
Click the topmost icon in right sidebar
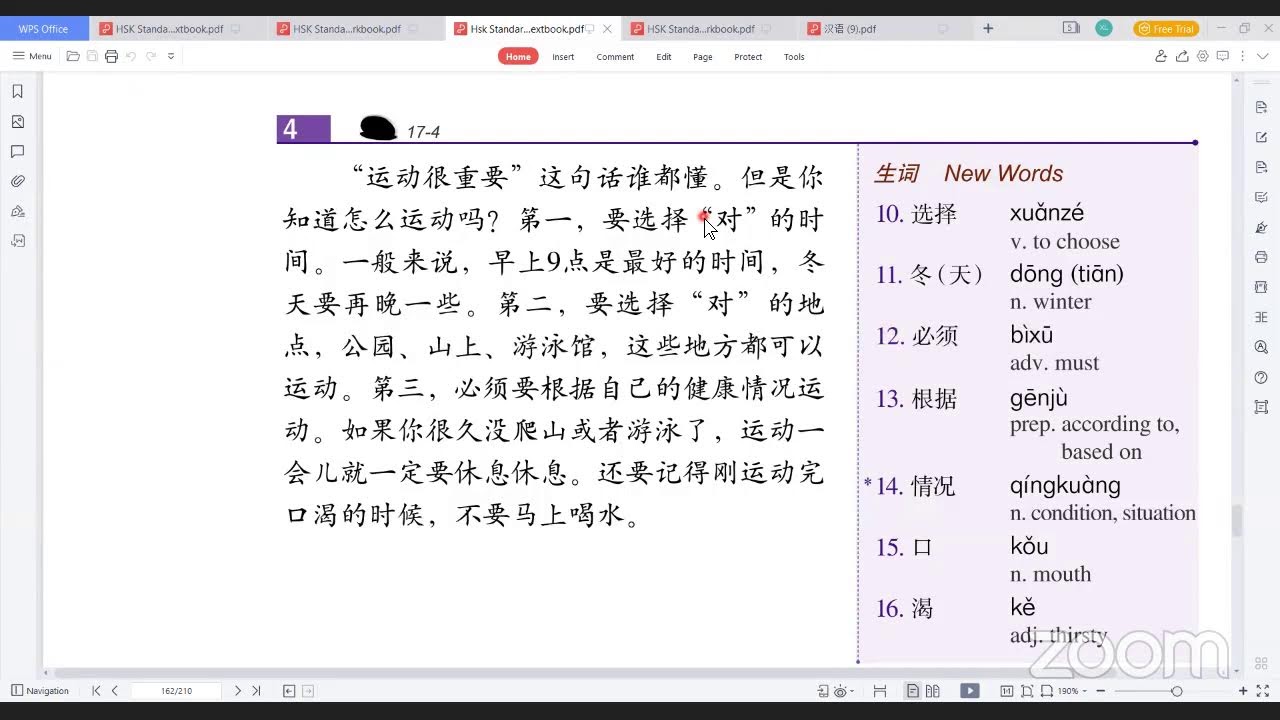1261,107
